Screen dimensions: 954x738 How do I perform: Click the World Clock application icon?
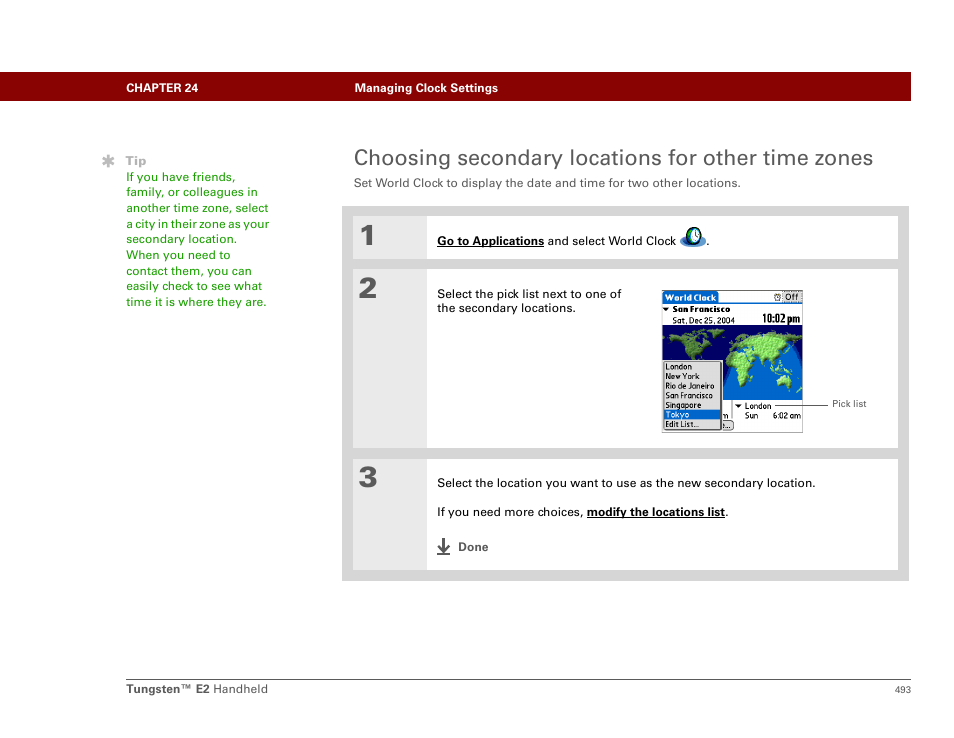693,237
